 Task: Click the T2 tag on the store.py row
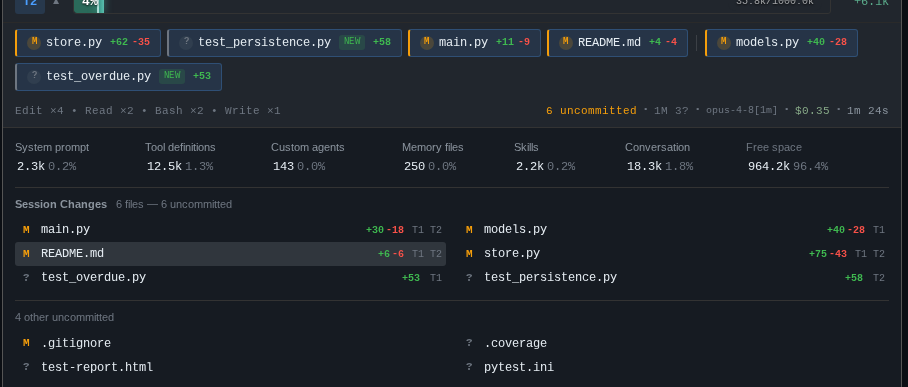pyautogui.click(x=878, y=254)
